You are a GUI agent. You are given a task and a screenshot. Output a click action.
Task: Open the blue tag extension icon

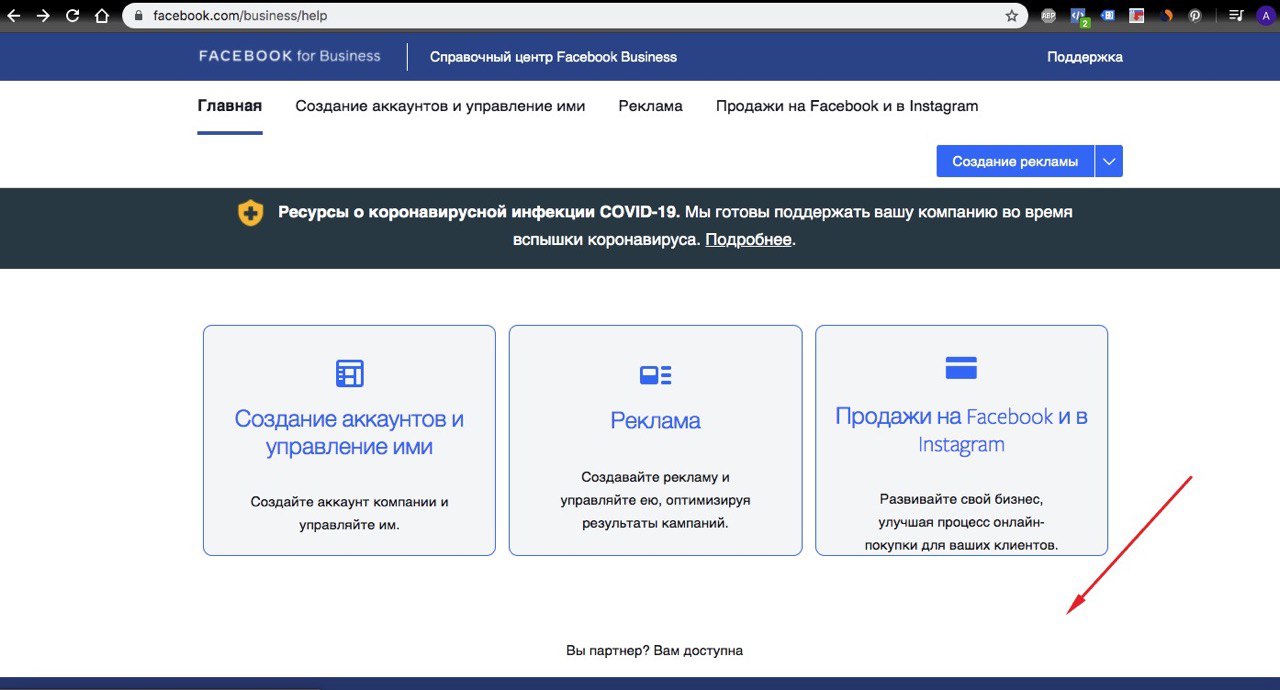(x=1108, y=16)
